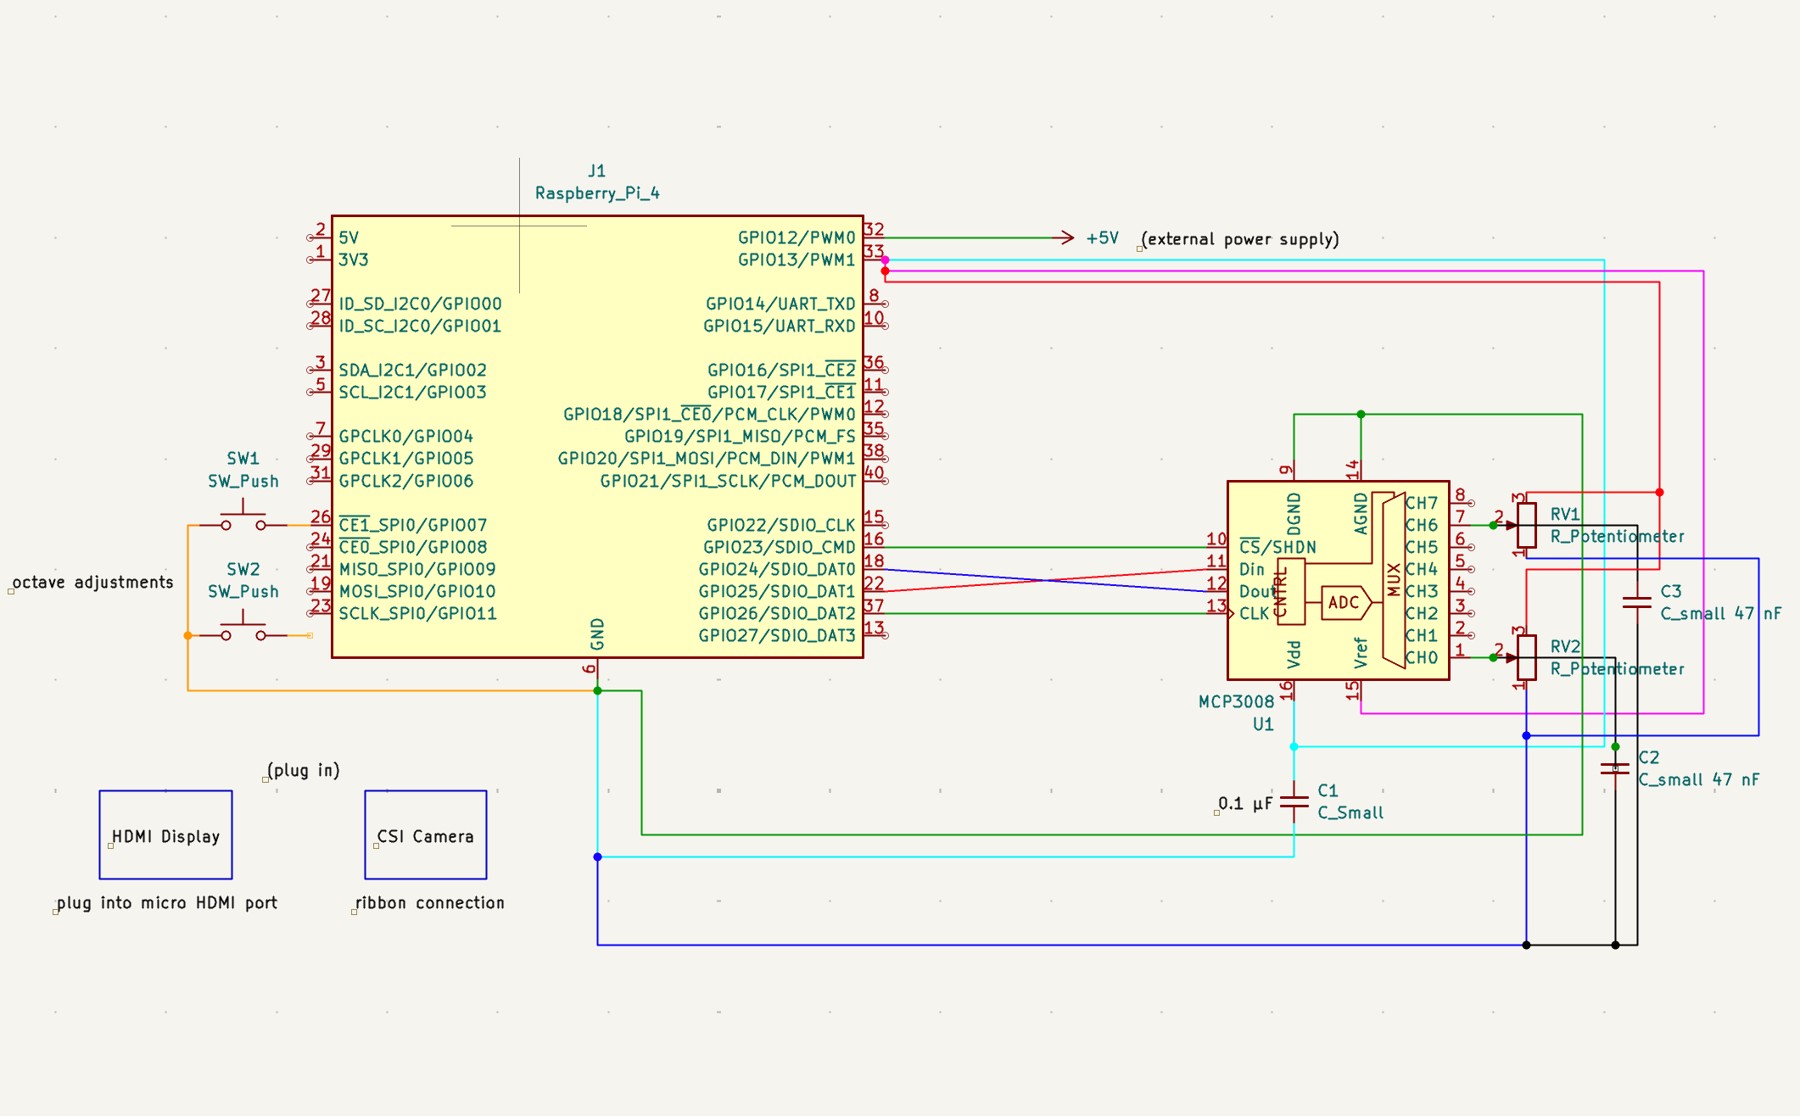Select GPIO21/SPI1_SCLK/PCM_DOUT pin label
1800x1116 pixels.
tap(728, 481)
